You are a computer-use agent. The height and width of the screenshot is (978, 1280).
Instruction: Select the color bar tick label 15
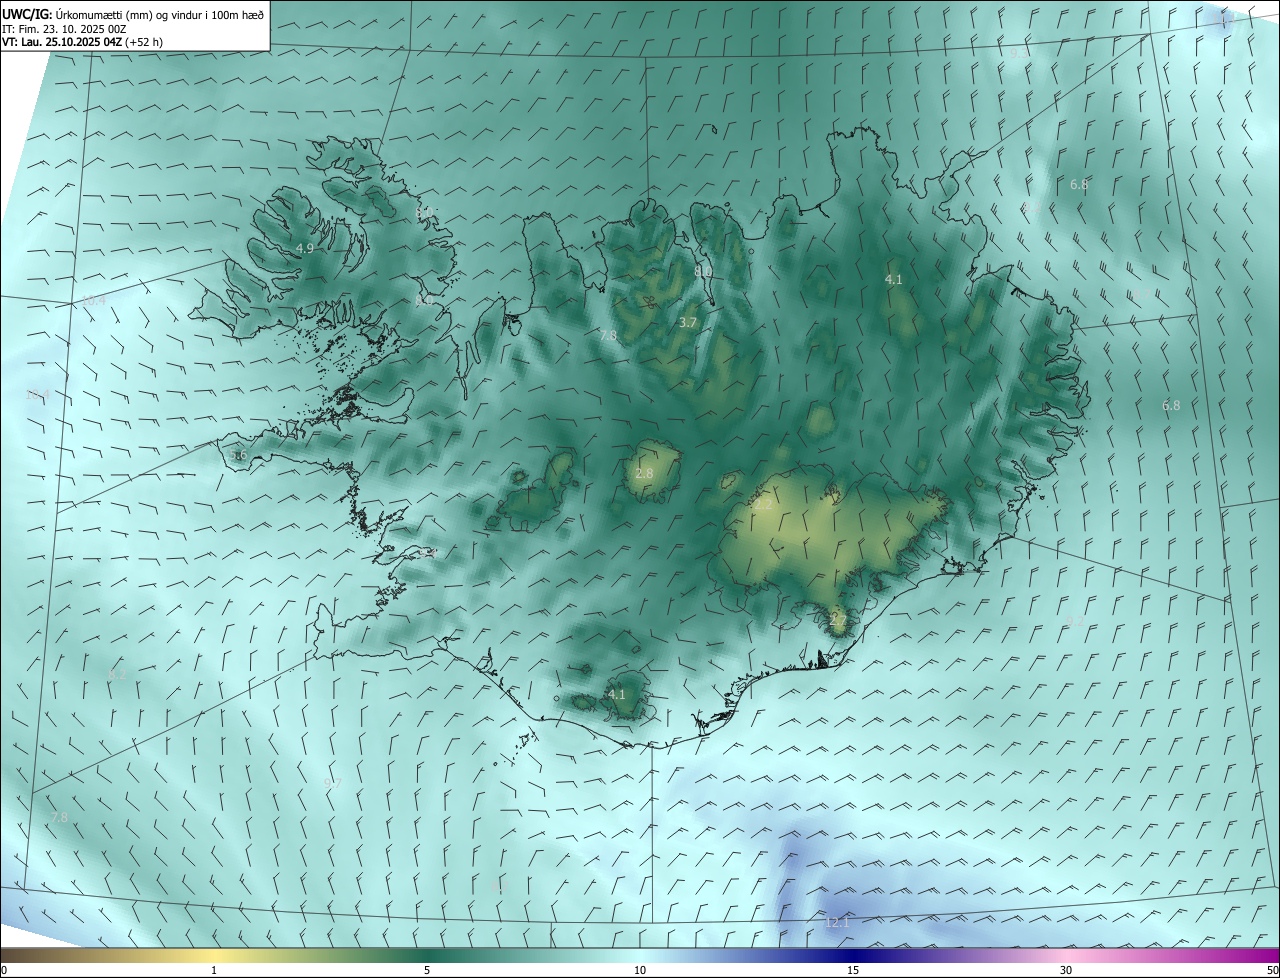tap(853, 970)
